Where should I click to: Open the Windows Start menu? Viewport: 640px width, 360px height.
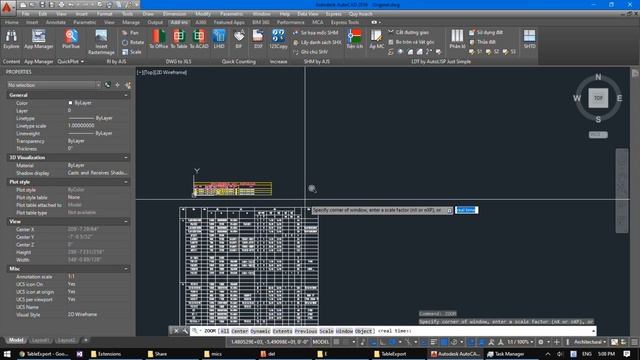(x=7, y=354)
